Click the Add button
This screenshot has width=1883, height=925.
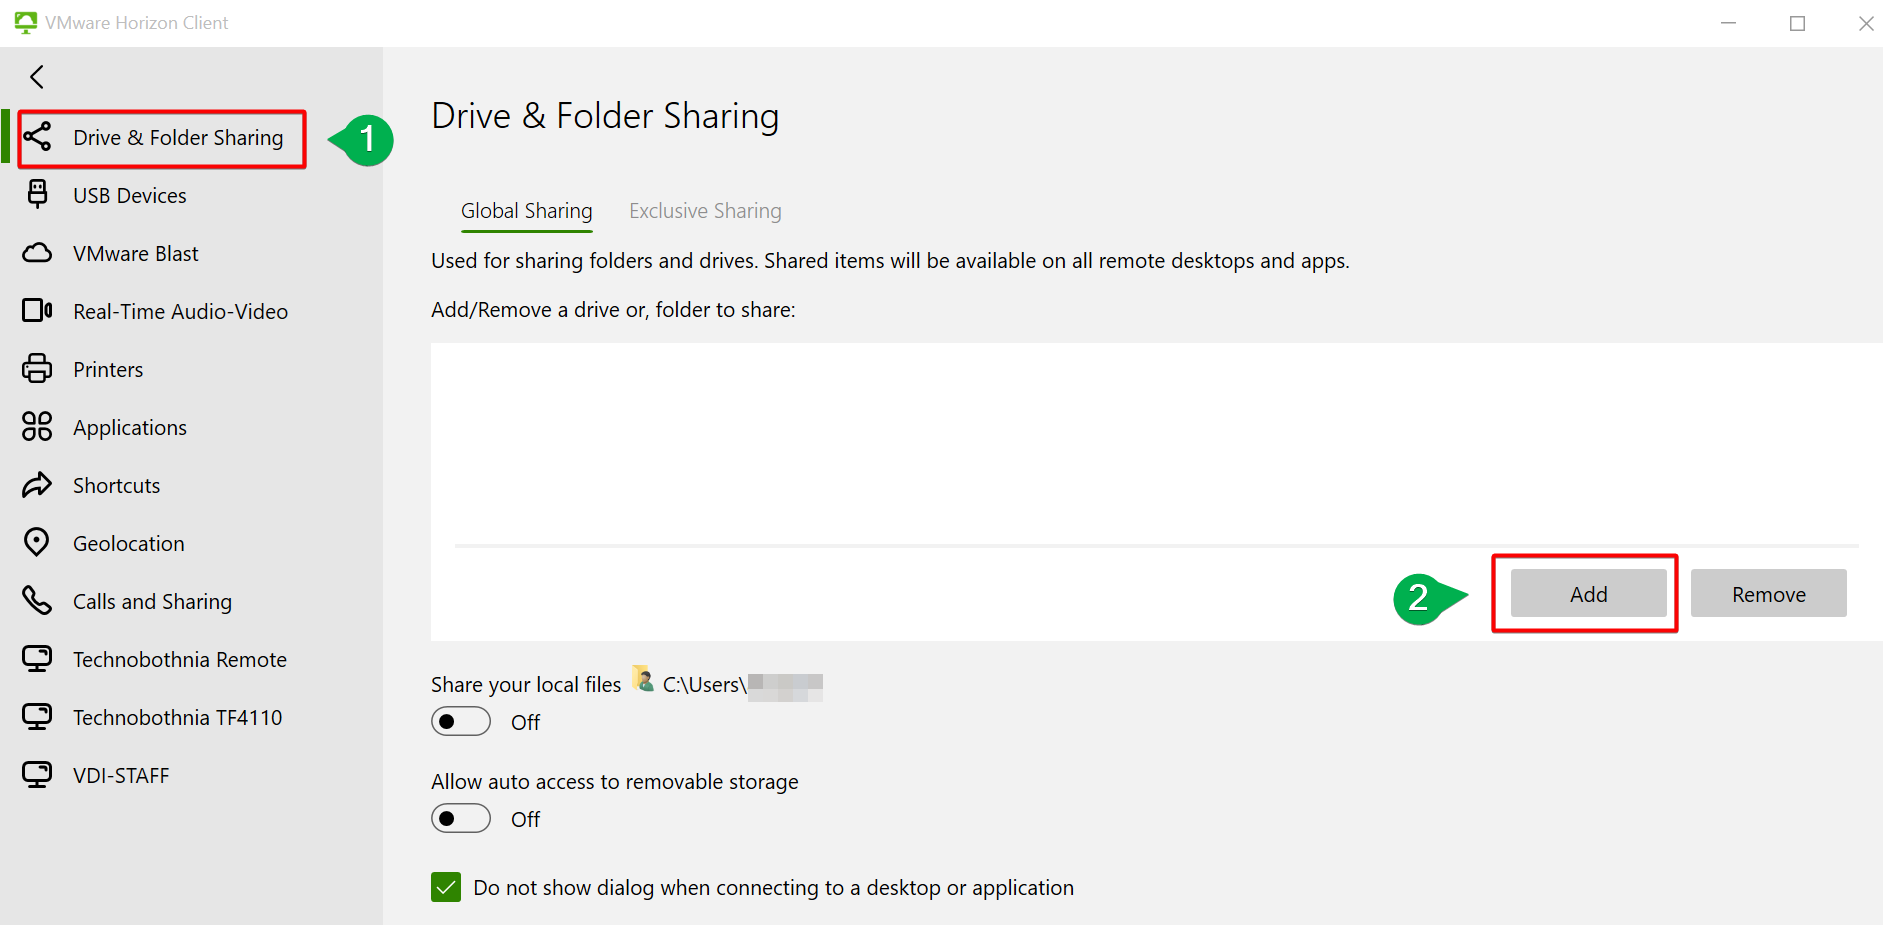[x=1588, y=594]
